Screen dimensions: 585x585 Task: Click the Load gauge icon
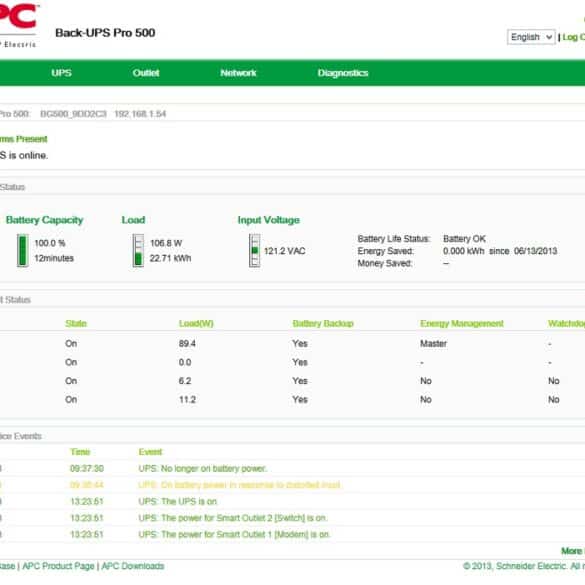(x=138, y=250)
